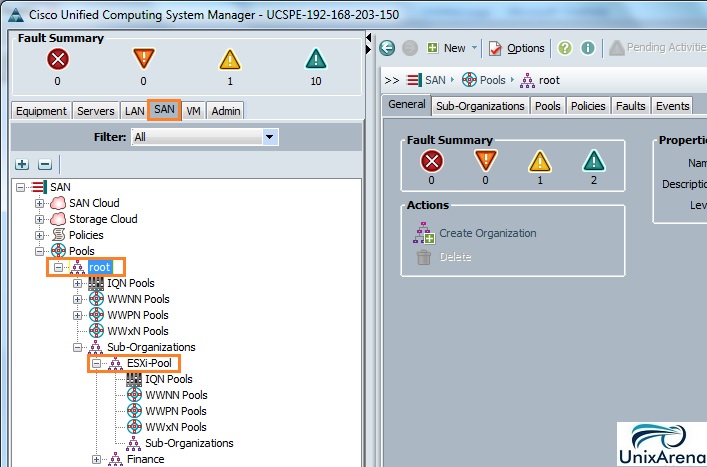Click the upper pane splitter arrow
The width and height of the screenshot is (707, 467).
coord(369,37)
